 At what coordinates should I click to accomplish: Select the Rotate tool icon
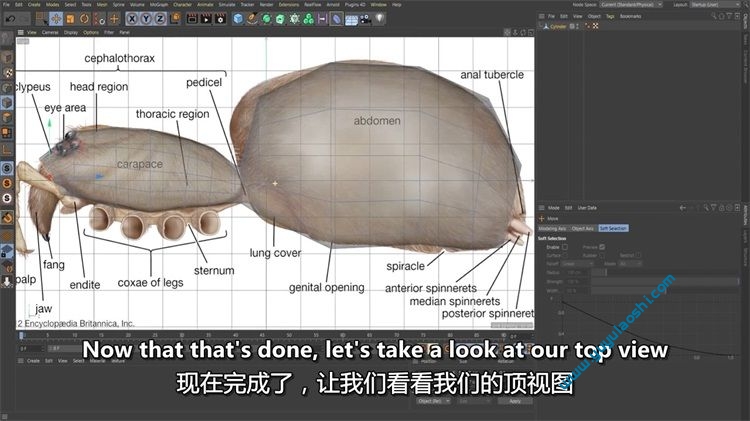click(x=85, y=19)
